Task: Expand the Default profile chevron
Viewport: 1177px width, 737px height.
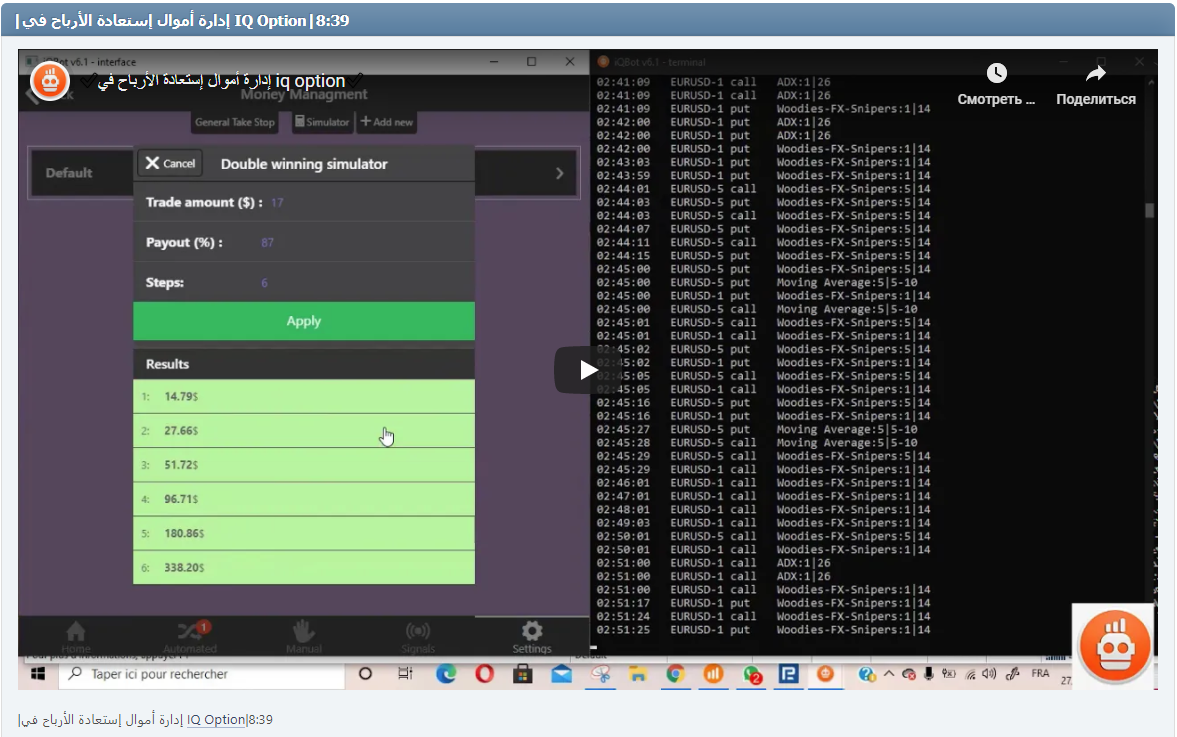Action: pos(559,173)
